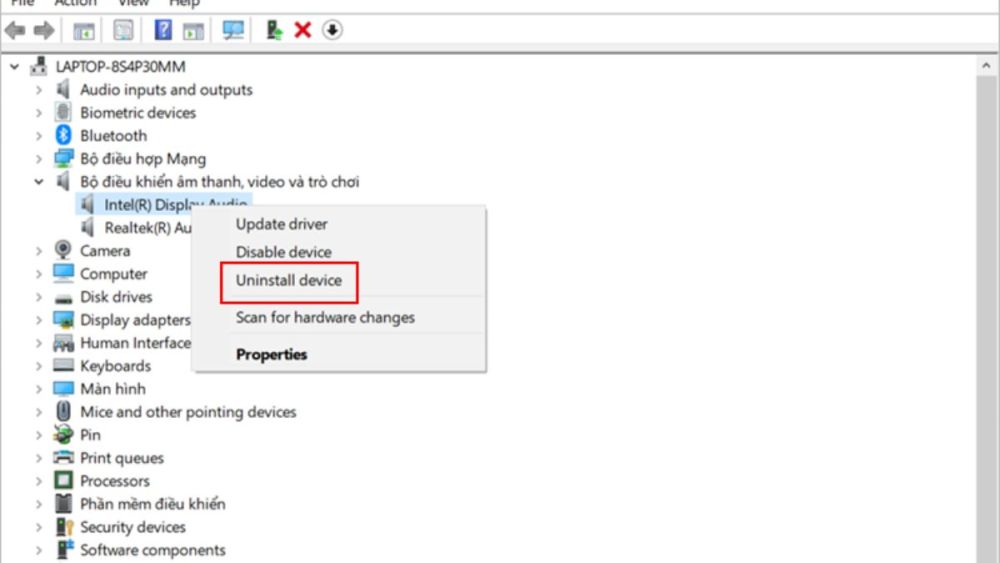Choose Uninstall device from the context menu
The height and width of the screenshot is (563, 1000).
coord(288,281)
